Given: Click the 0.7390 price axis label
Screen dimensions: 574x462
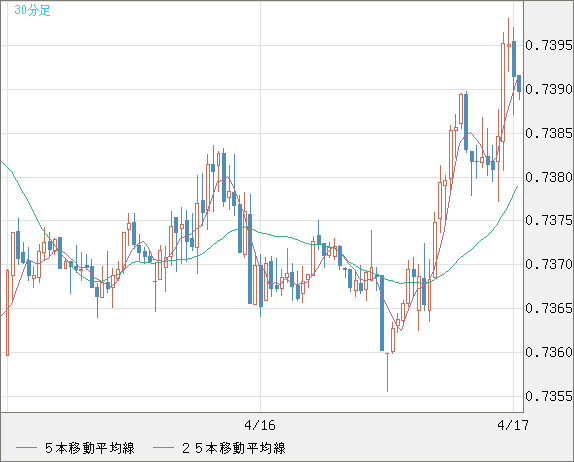Looking at the screenshot, I should (549, 89).
